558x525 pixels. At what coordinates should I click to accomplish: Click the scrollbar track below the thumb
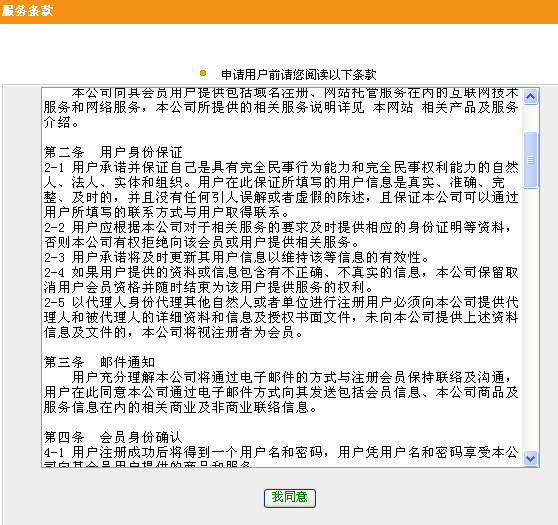530,319
